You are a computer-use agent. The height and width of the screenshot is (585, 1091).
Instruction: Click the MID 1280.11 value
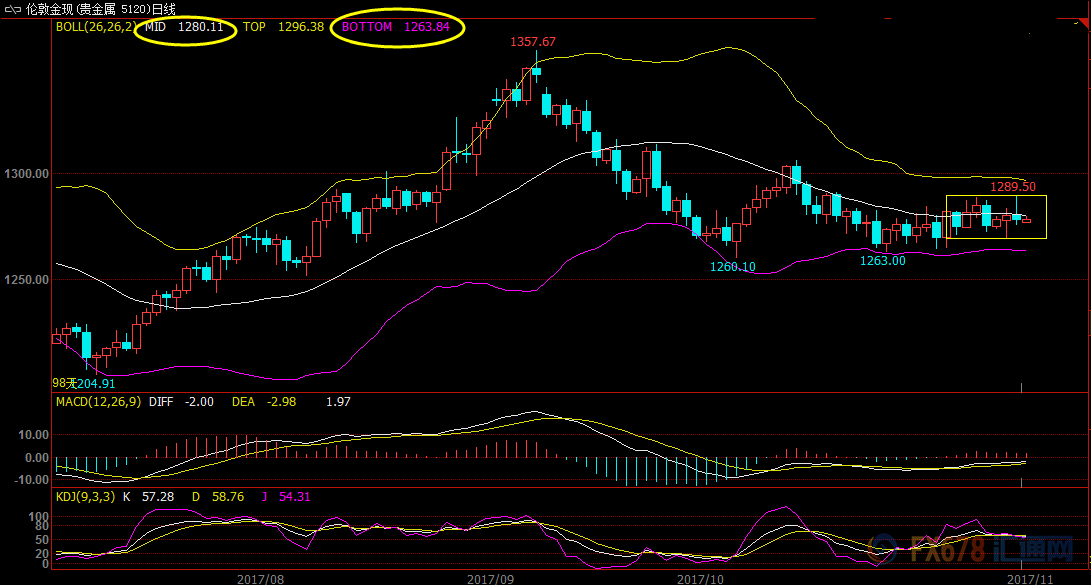(185, 27)
